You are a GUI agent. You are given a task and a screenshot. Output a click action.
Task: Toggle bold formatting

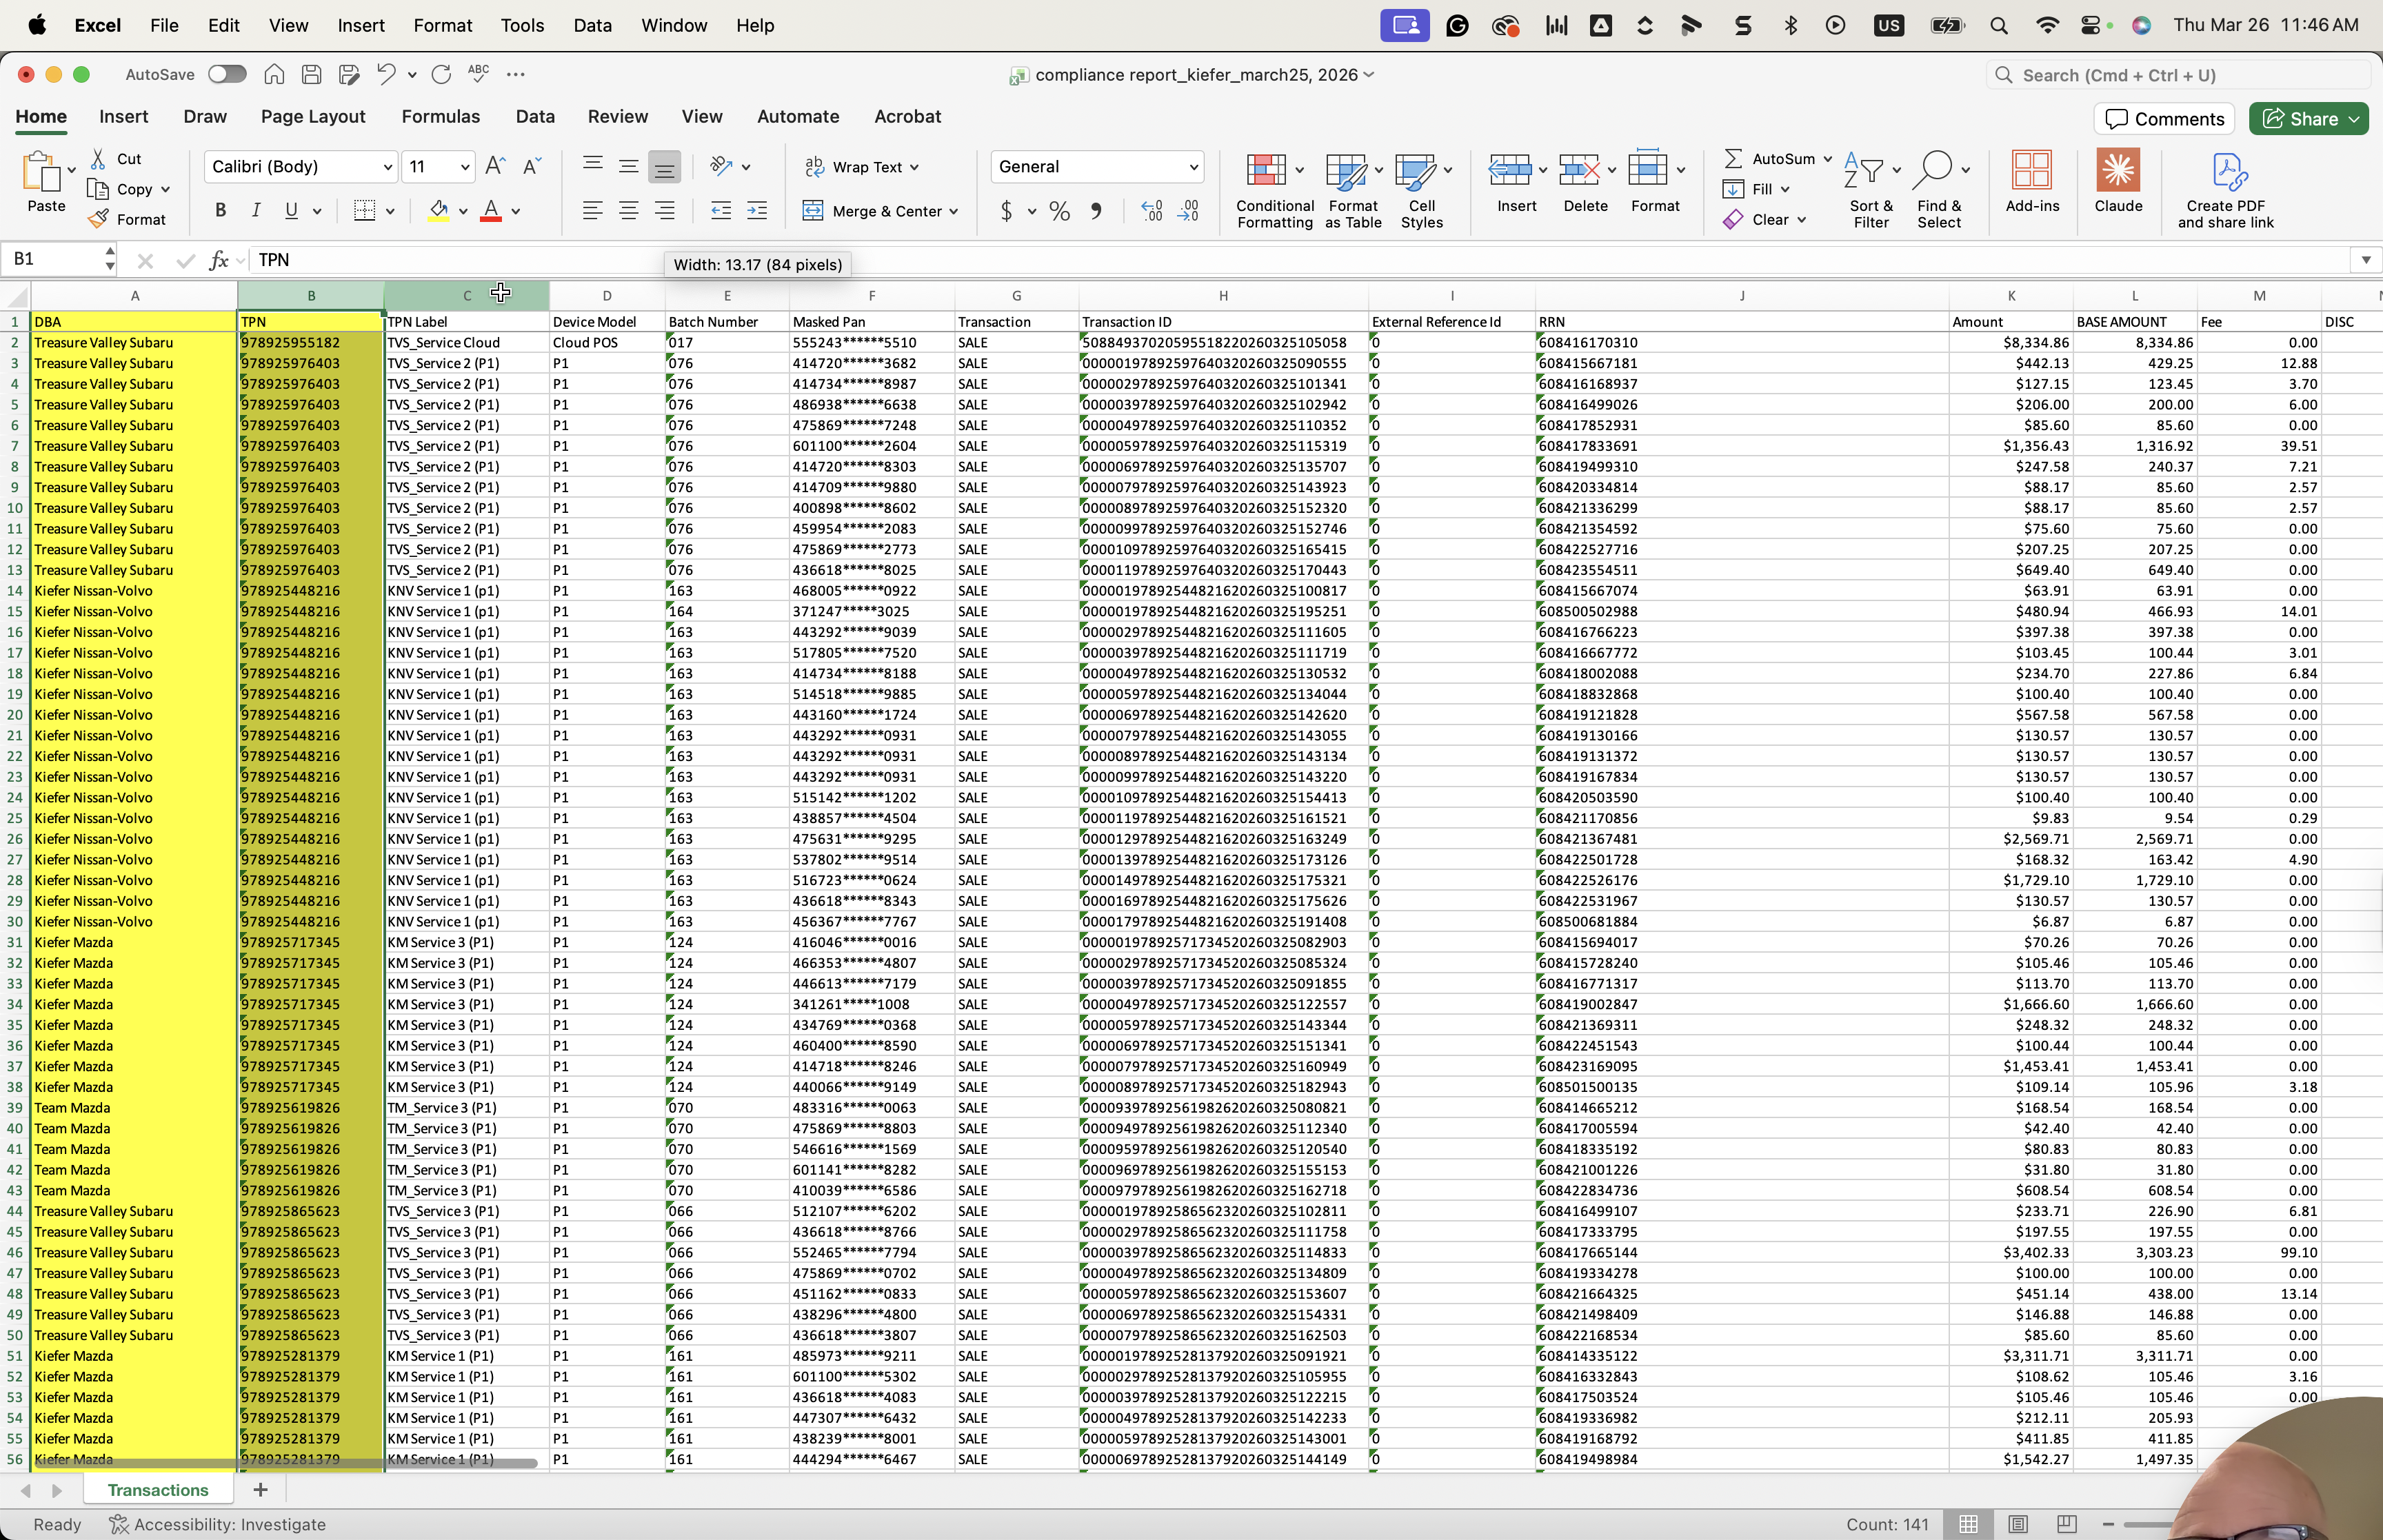coord(220,210)
